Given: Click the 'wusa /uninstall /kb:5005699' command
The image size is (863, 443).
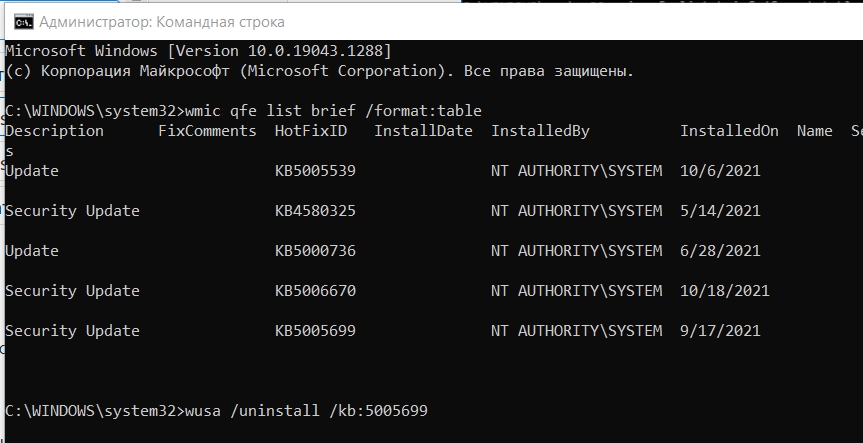Looking at the screenshot, I should coord(307,411).
